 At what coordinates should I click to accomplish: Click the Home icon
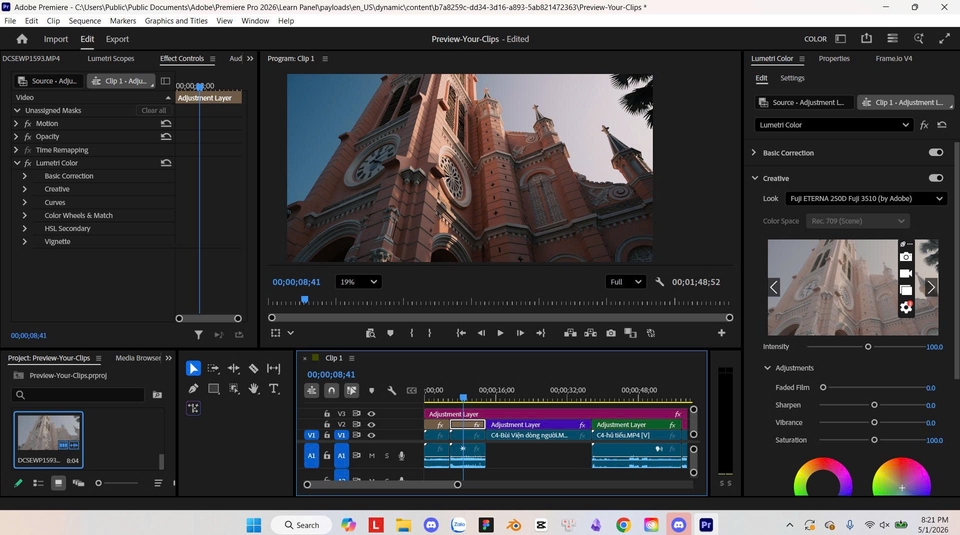[22, 39]
